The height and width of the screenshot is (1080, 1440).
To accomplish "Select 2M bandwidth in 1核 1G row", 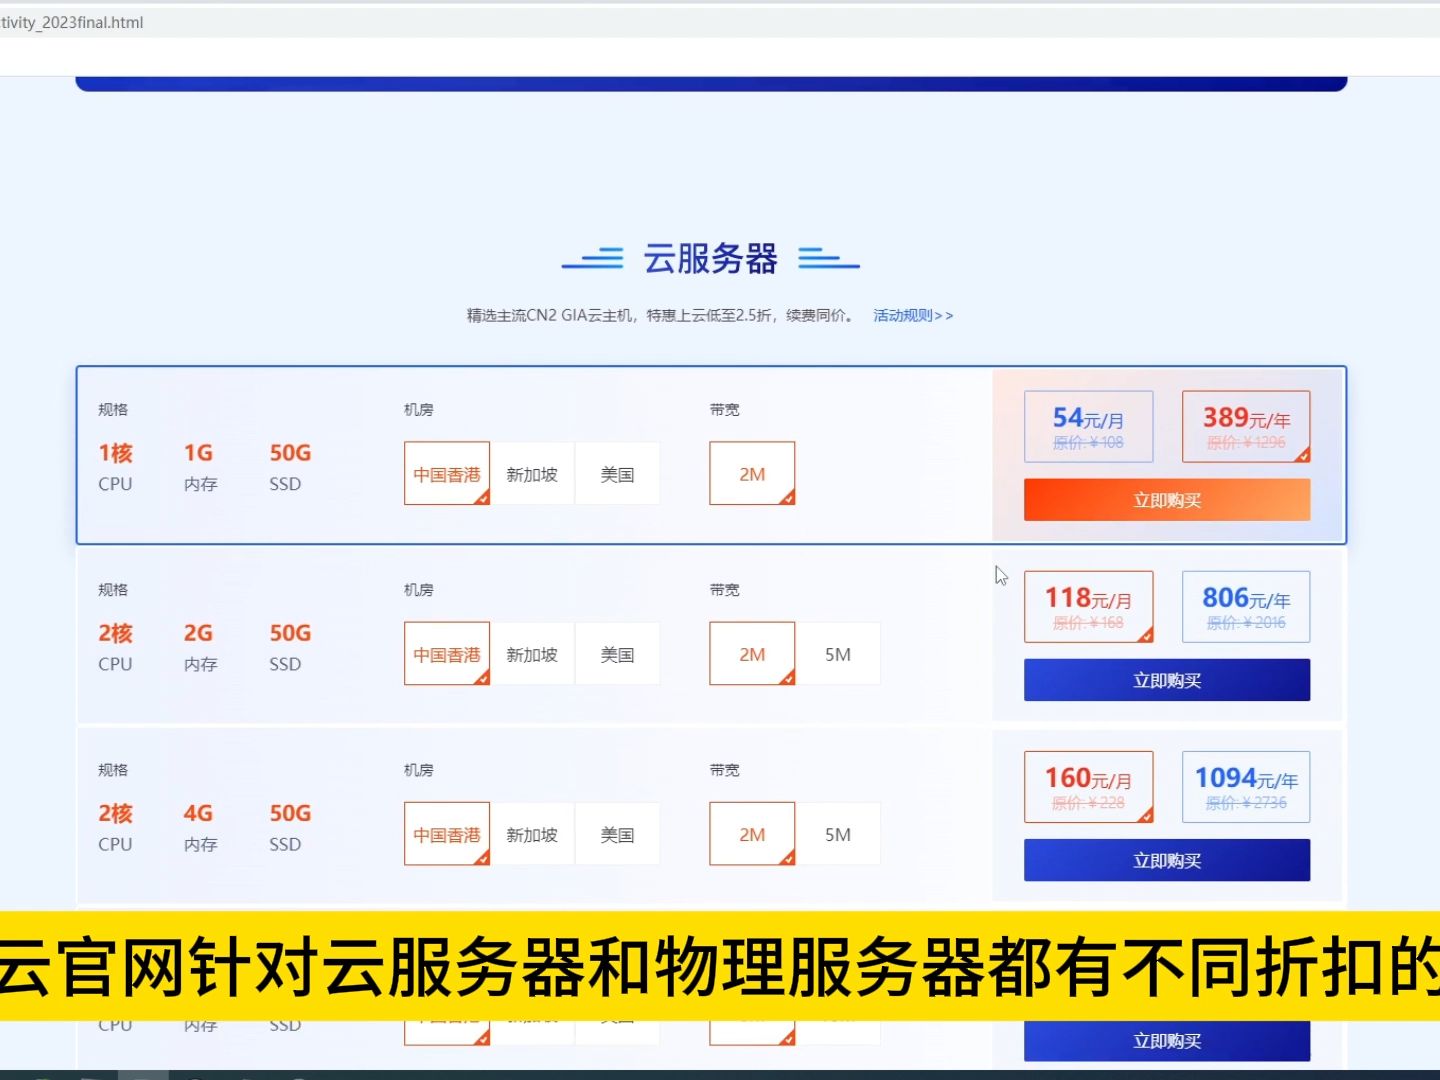I will [752, 474].
